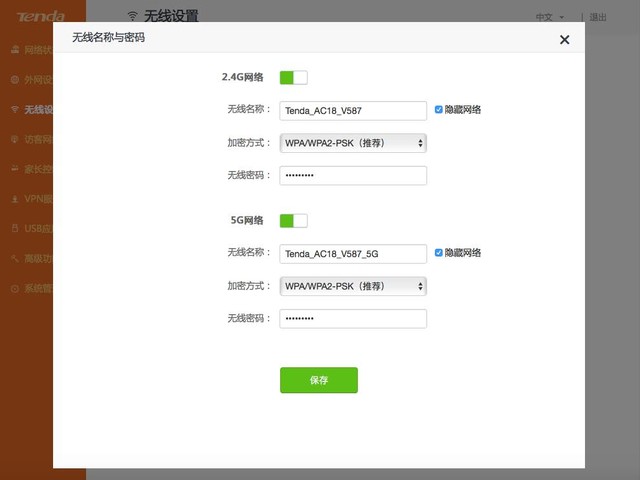This screenshot has width=640, height=480.
Task: Open internet settings globe icon
Action: point(14,79)
